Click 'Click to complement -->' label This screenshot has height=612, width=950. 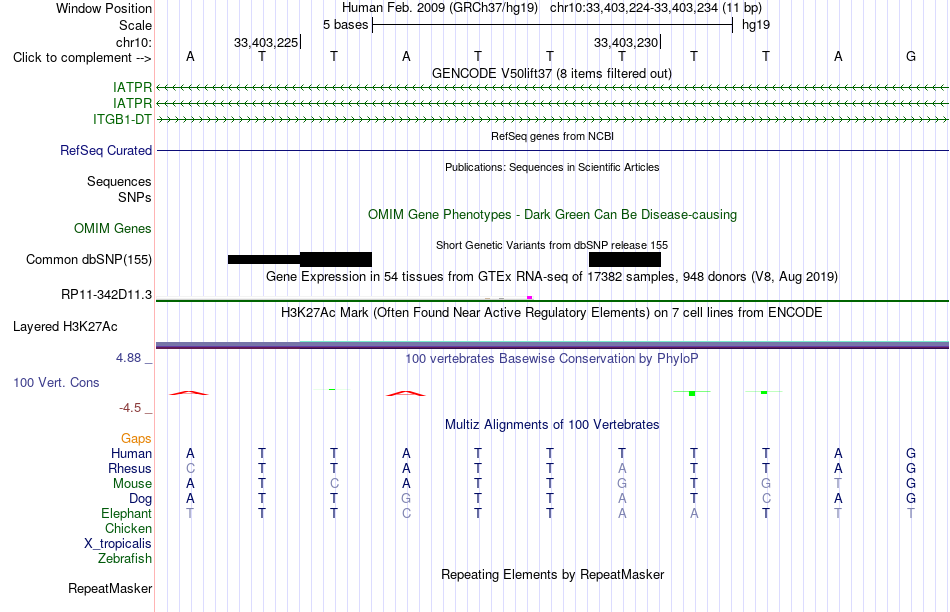click(x=82, y=58)
